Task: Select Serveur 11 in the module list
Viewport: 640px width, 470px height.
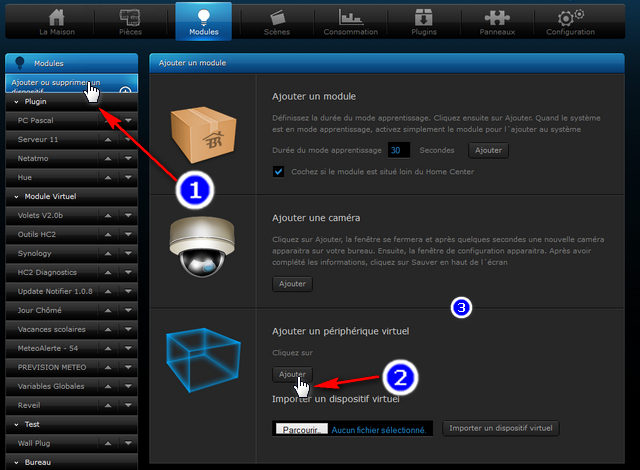Action: [38, 140]
